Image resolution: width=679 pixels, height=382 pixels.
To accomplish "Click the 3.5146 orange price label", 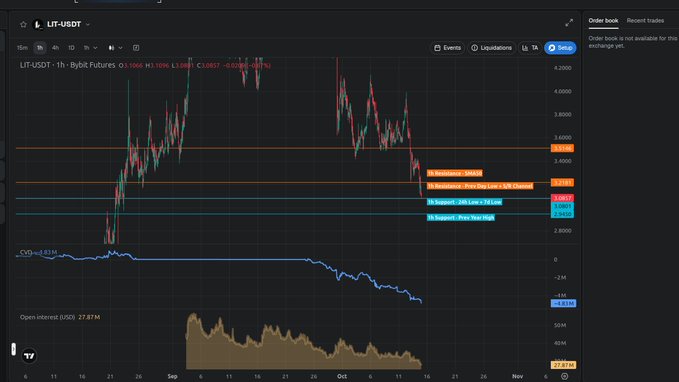I will pos(562,149).
